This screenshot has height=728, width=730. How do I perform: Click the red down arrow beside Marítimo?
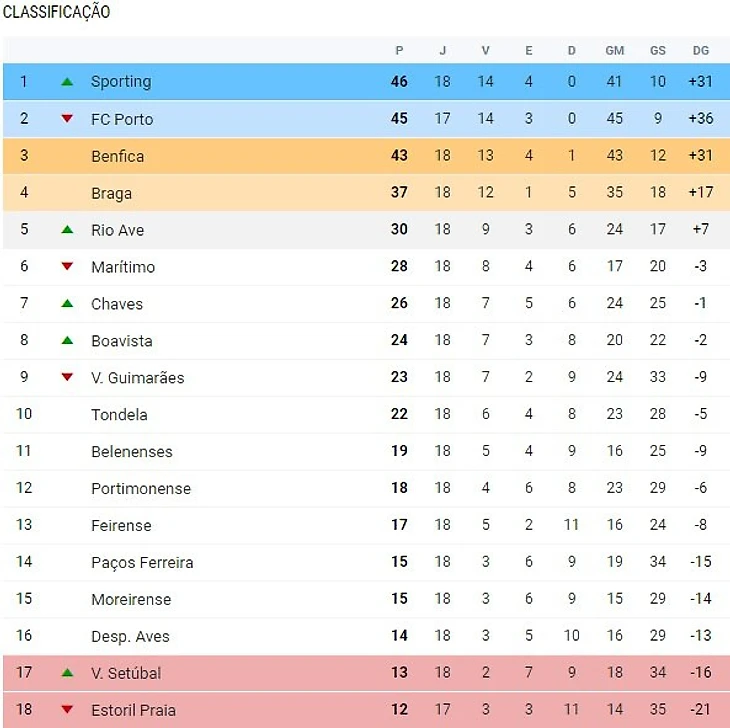point(67,267)
